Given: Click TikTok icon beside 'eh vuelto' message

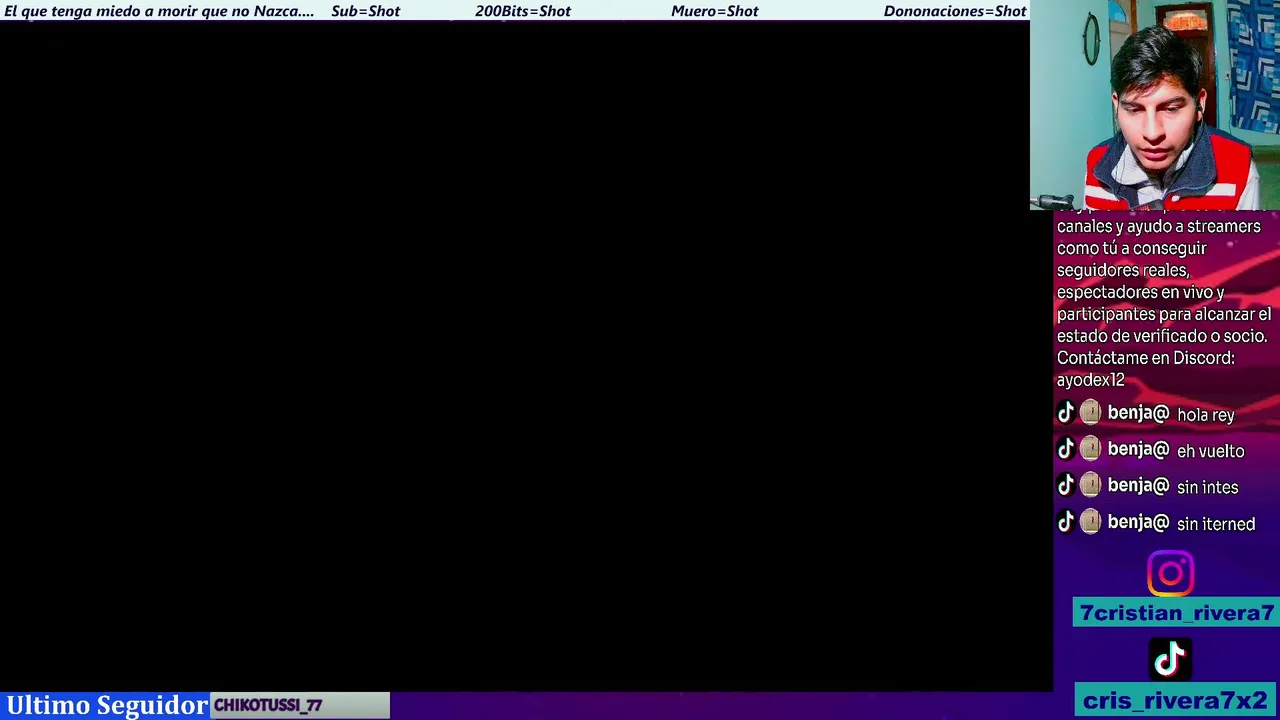Looking at the screenshot, I should (1066, 449).
